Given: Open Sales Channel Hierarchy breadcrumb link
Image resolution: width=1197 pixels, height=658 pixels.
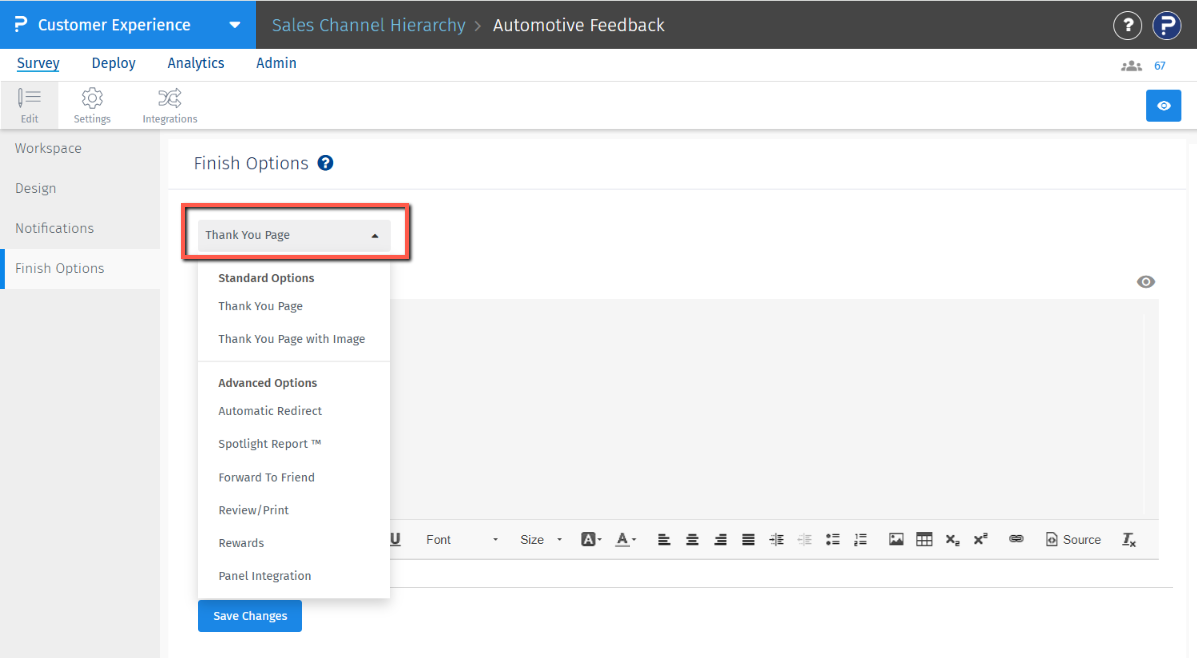Looking at the screenshot, I should (368, 25).
